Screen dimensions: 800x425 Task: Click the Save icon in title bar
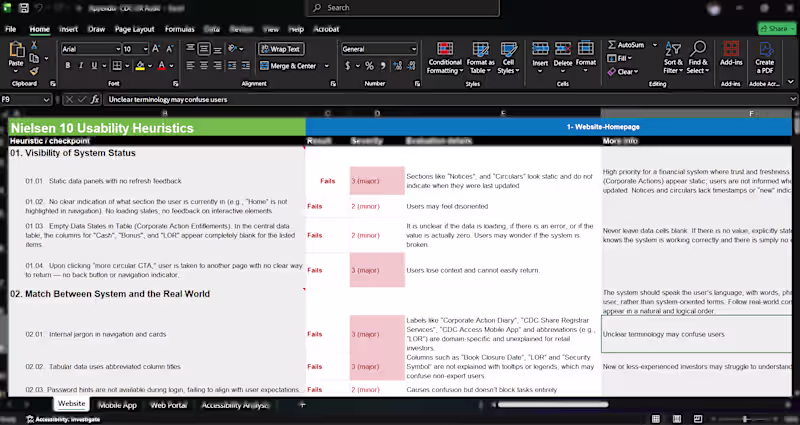coord(23,8)
